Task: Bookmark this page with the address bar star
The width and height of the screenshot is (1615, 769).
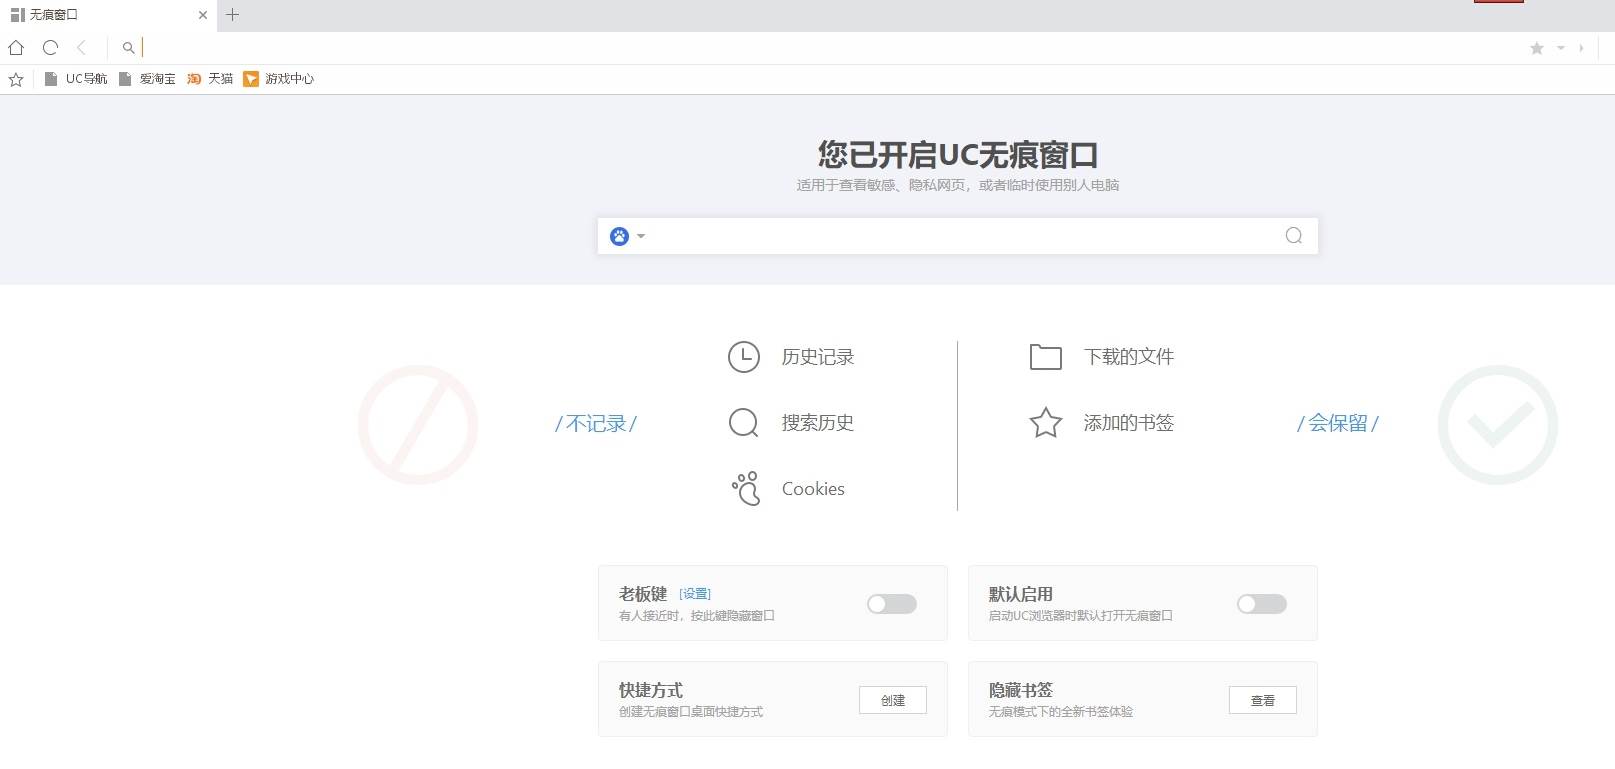Action: [1537, 48]
